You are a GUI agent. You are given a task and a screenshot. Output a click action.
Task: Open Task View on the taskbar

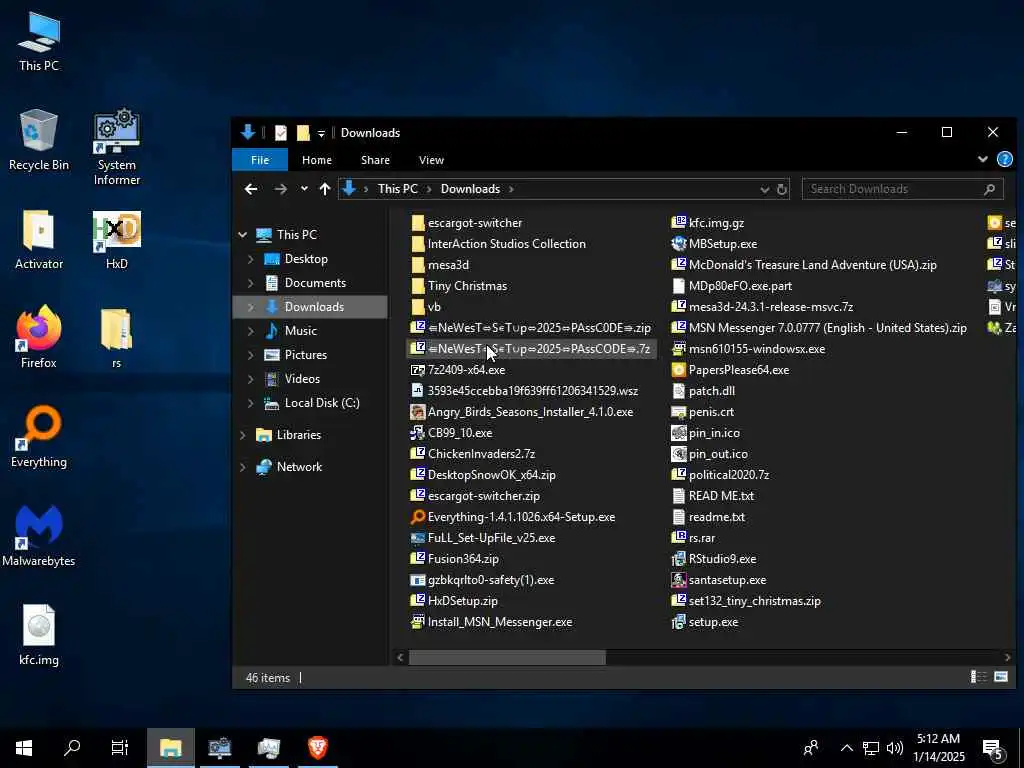tap(120, 747)
